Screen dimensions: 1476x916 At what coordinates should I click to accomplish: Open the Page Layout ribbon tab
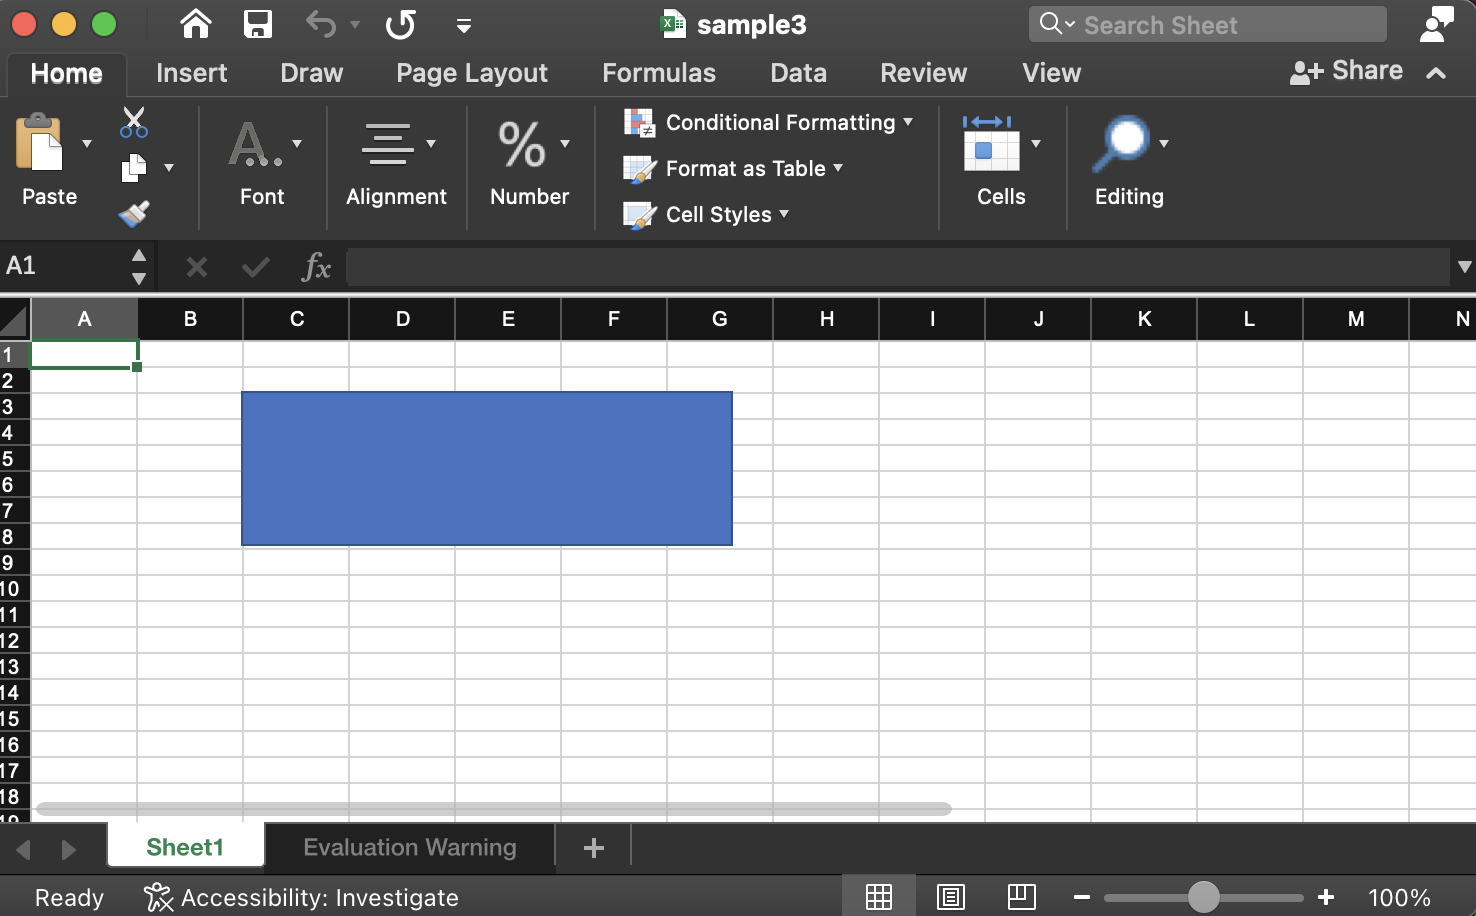(471, 73)
